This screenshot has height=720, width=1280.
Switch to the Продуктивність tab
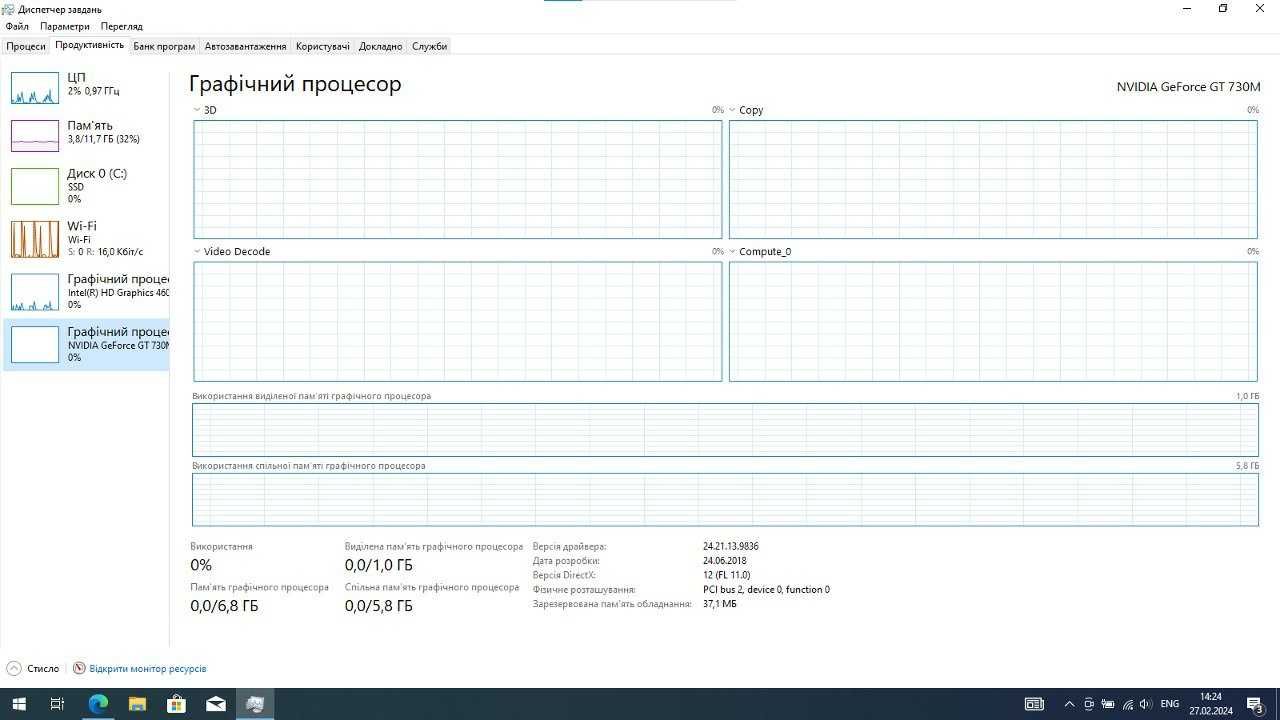[x=90, y=45]
